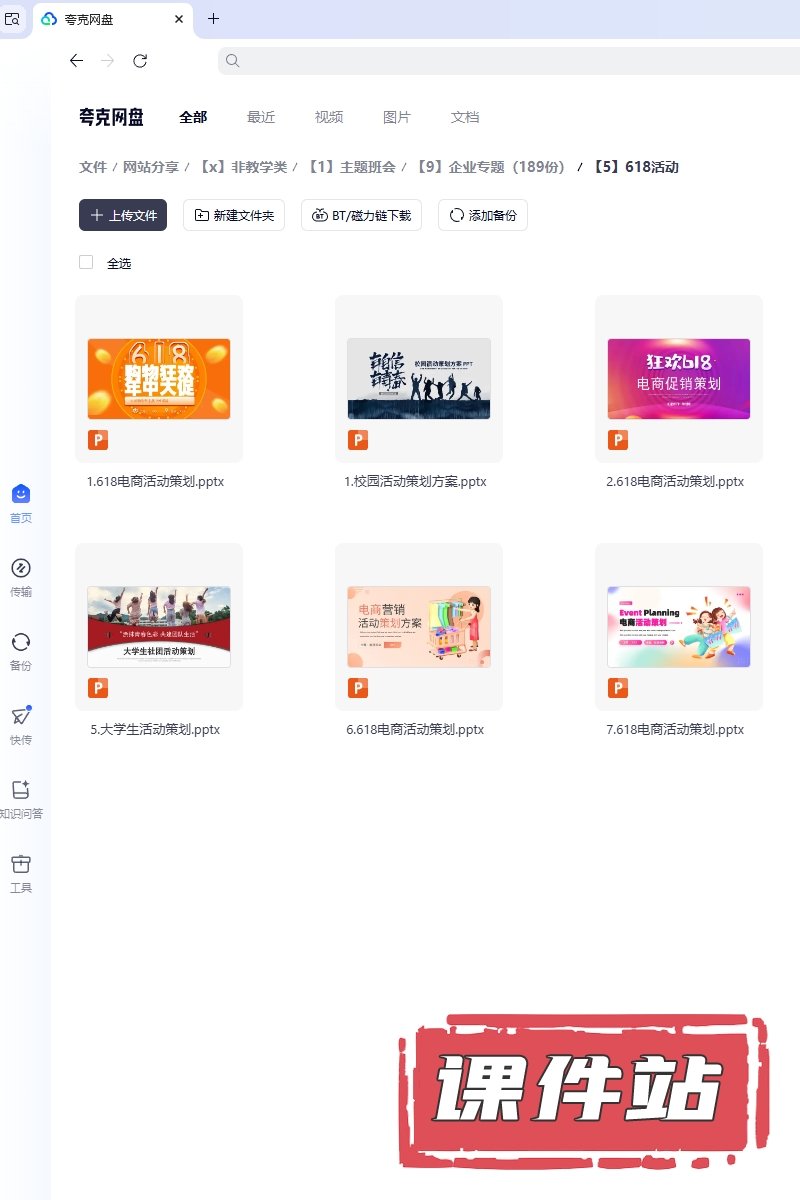The height and width of the screenshot is (1200, 800).
Task: Click the 上传文件 upload button
Action: click(123, 215)
